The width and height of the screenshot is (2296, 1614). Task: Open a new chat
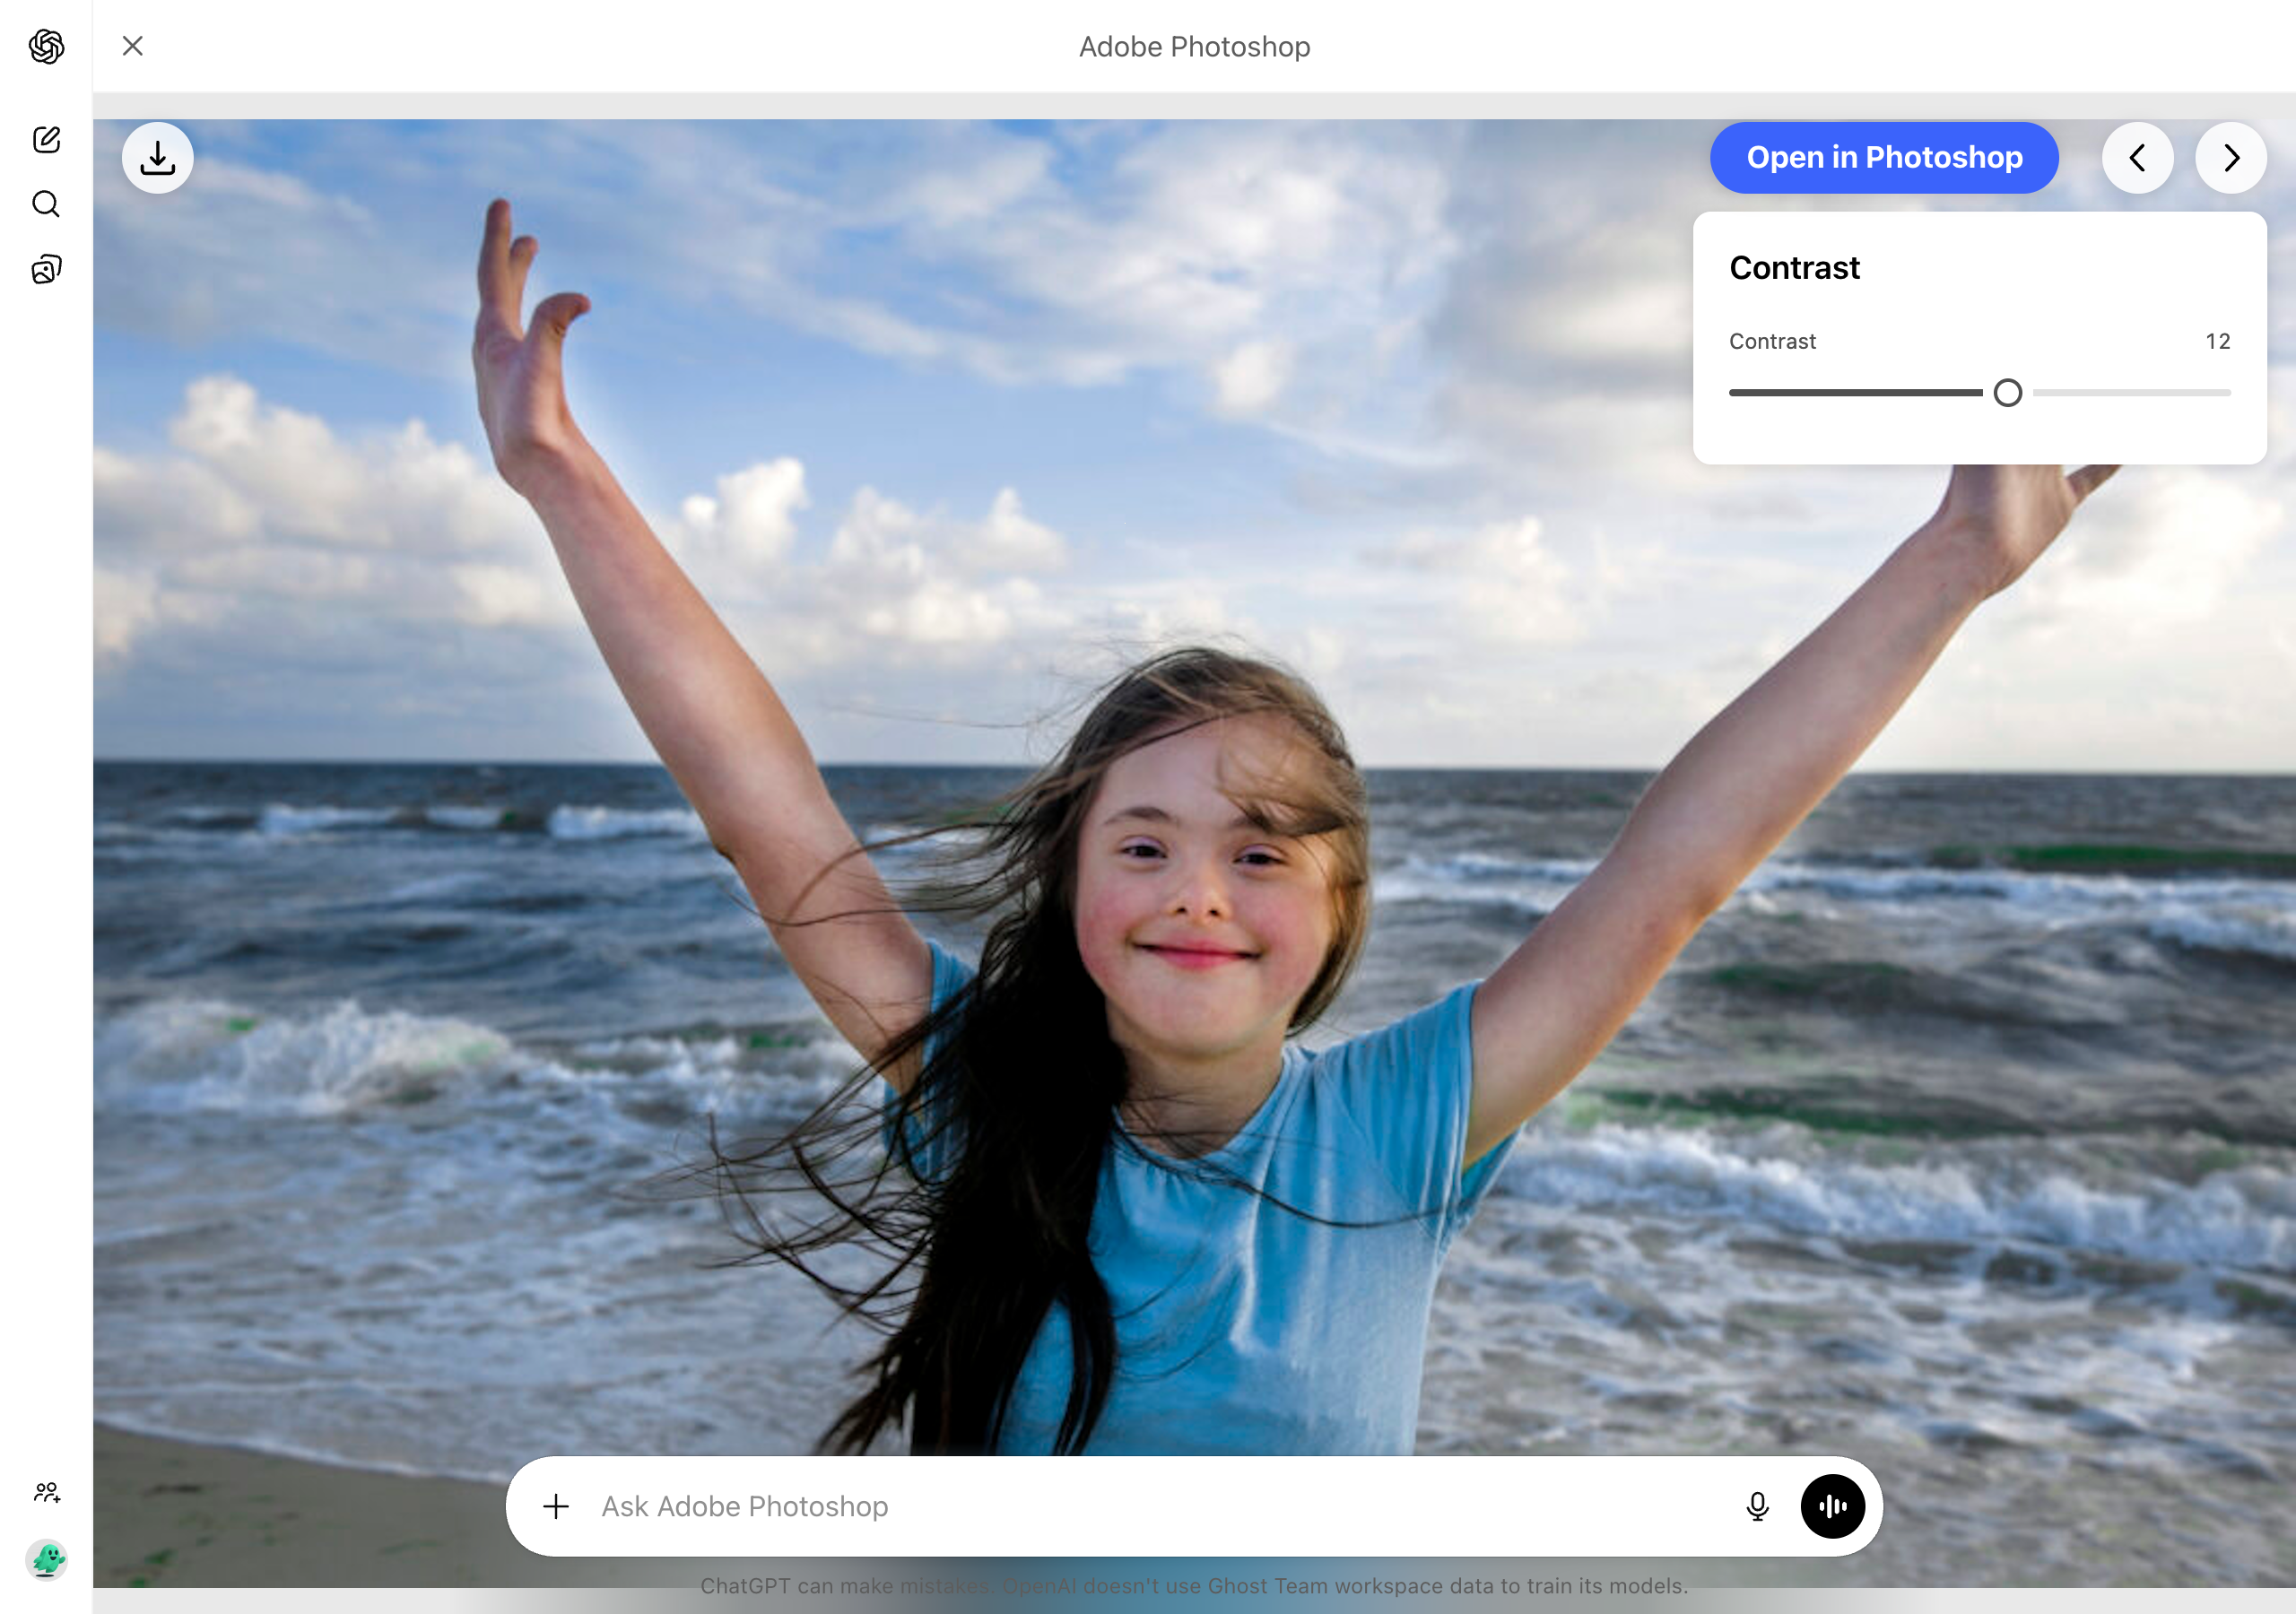46,140
